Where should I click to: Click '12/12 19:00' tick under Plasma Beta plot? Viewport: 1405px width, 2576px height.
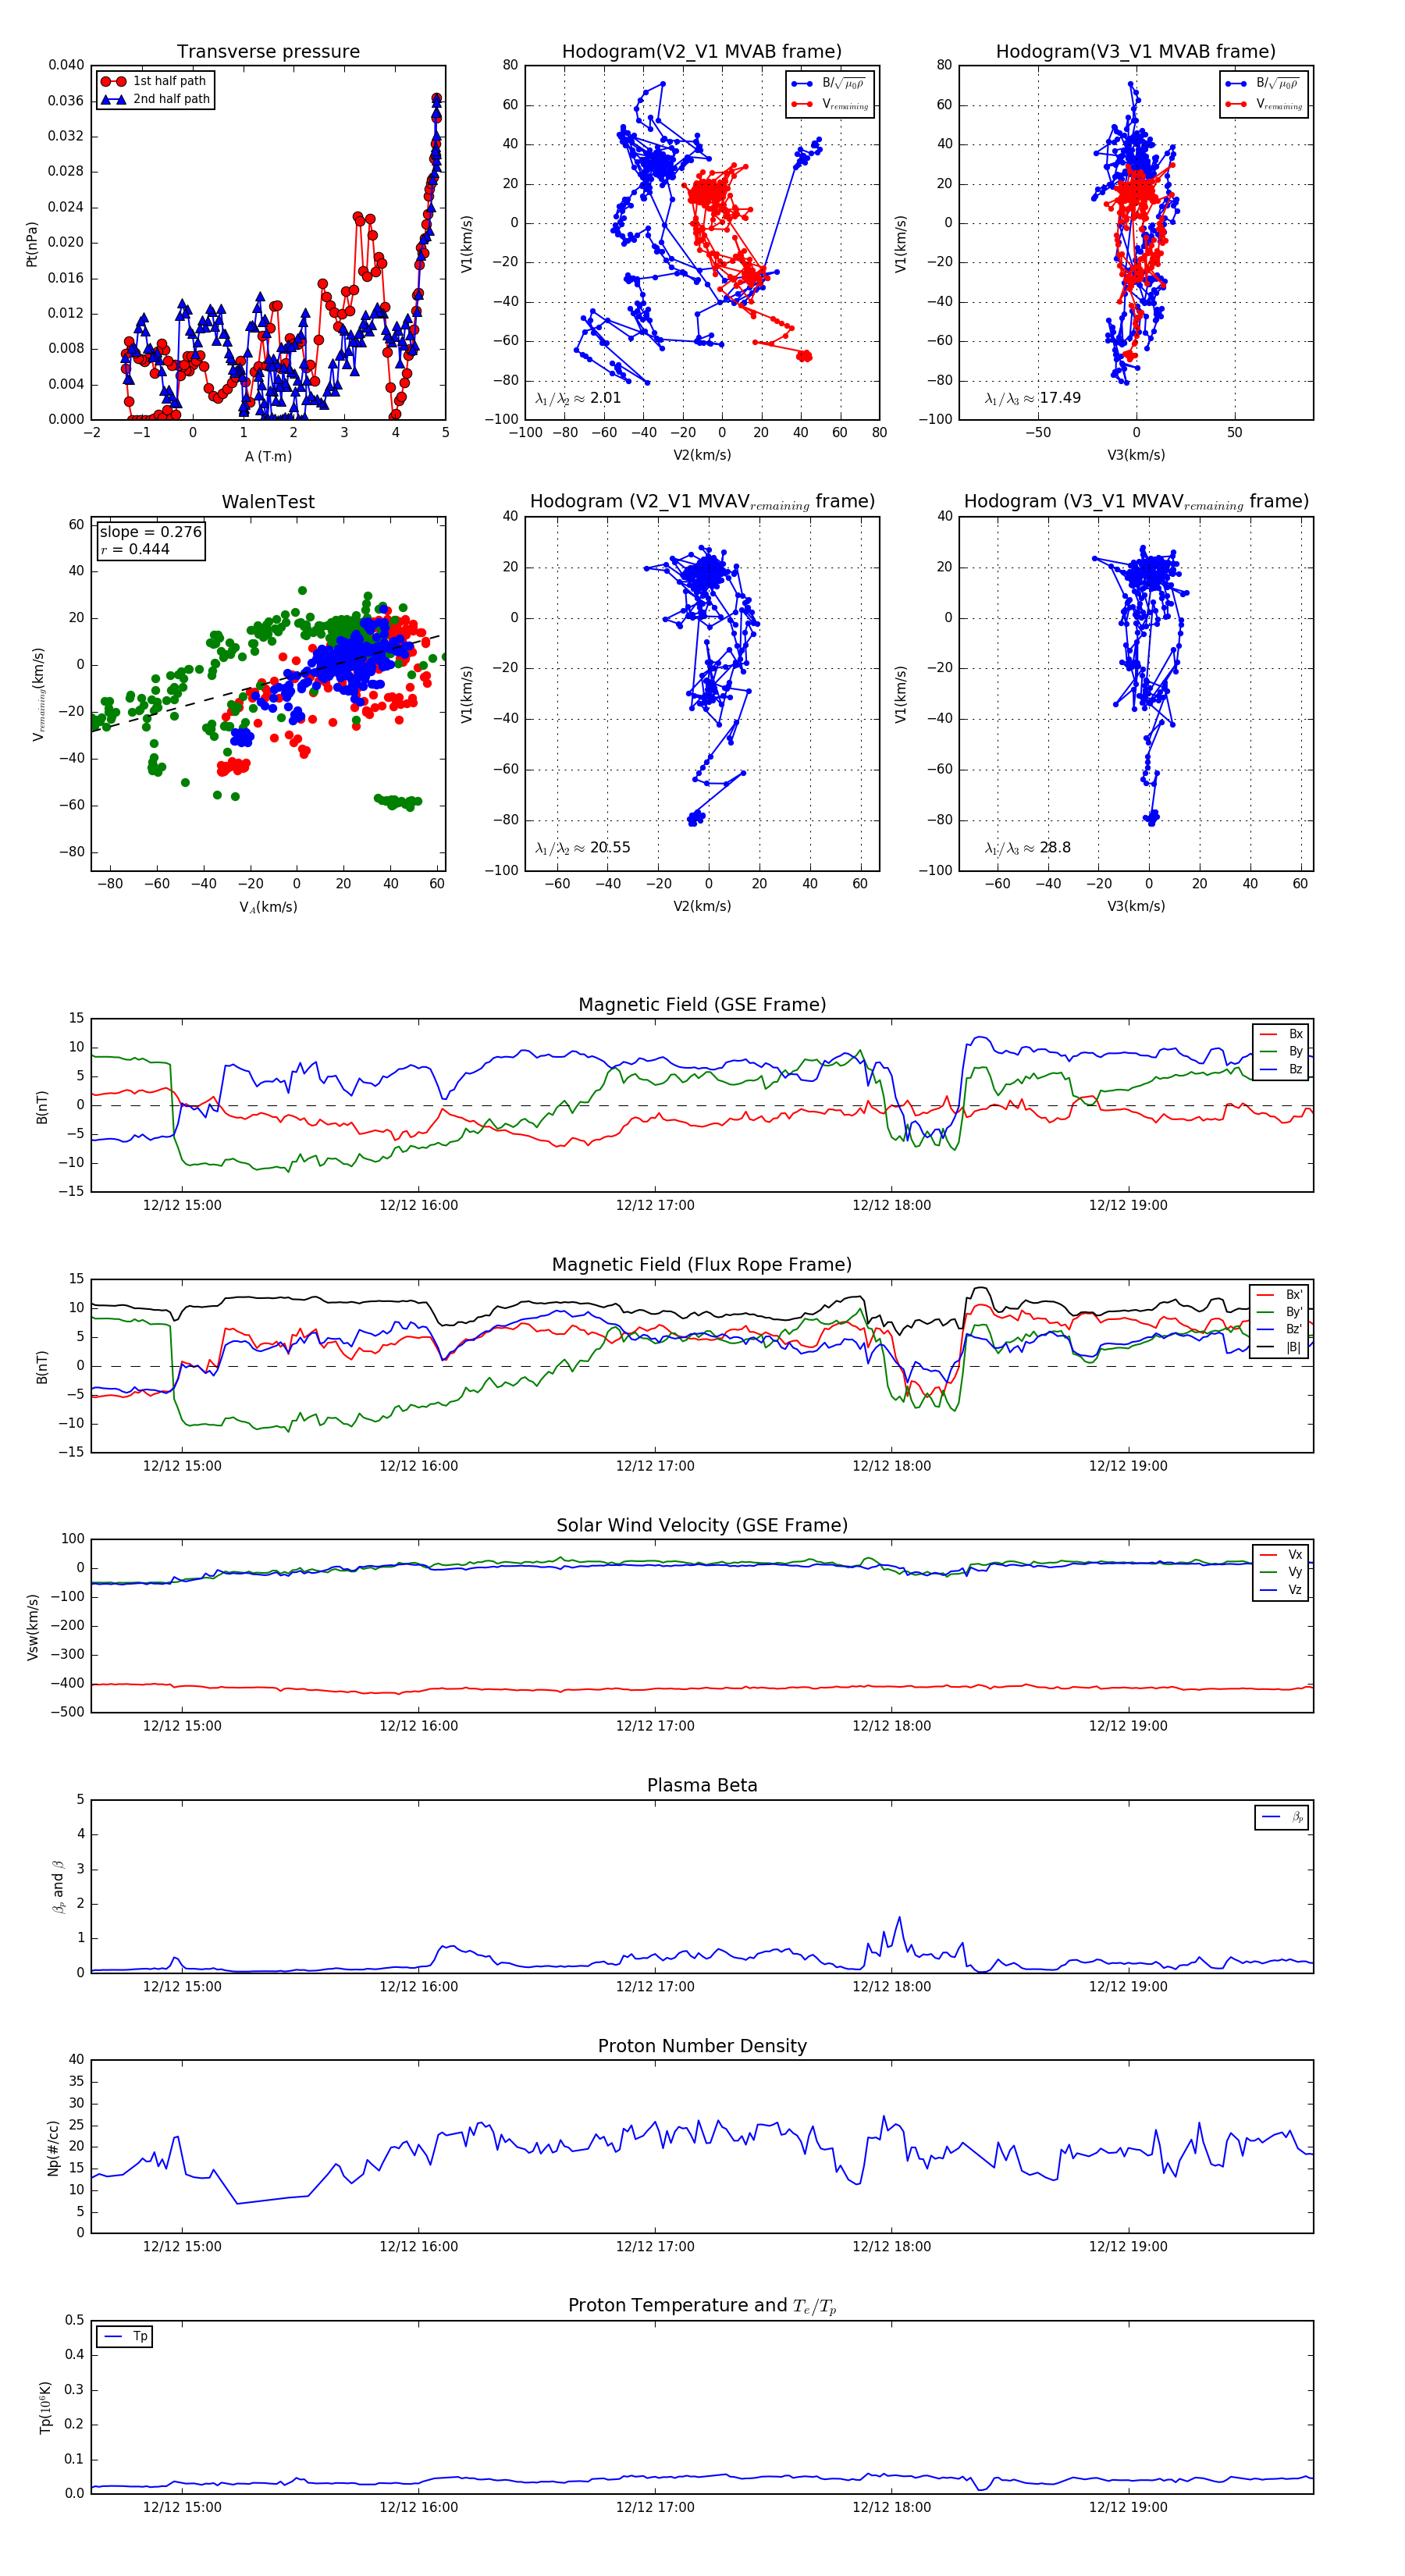[x=1128, y=1987]
